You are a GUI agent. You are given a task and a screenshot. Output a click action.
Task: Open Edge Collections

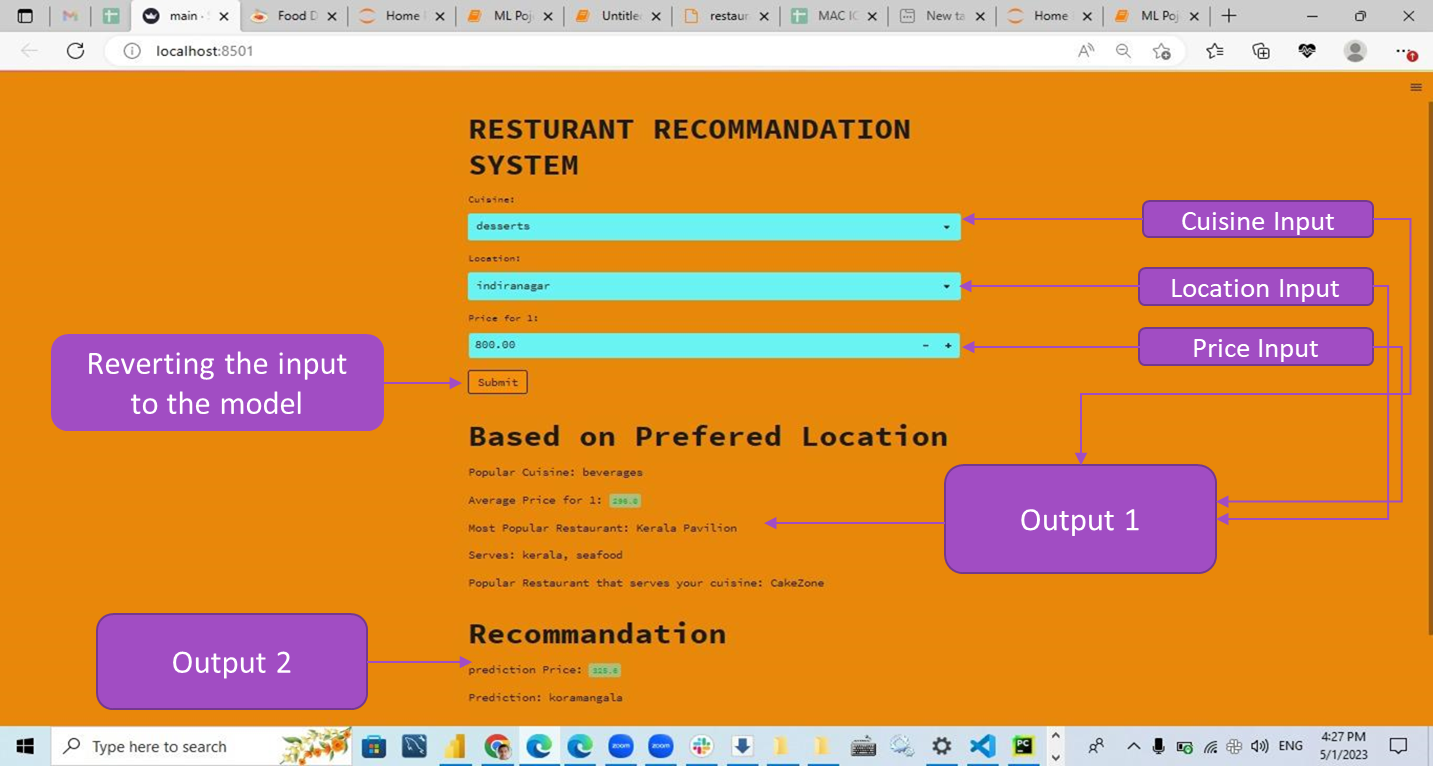click(x=1260, y=51)
